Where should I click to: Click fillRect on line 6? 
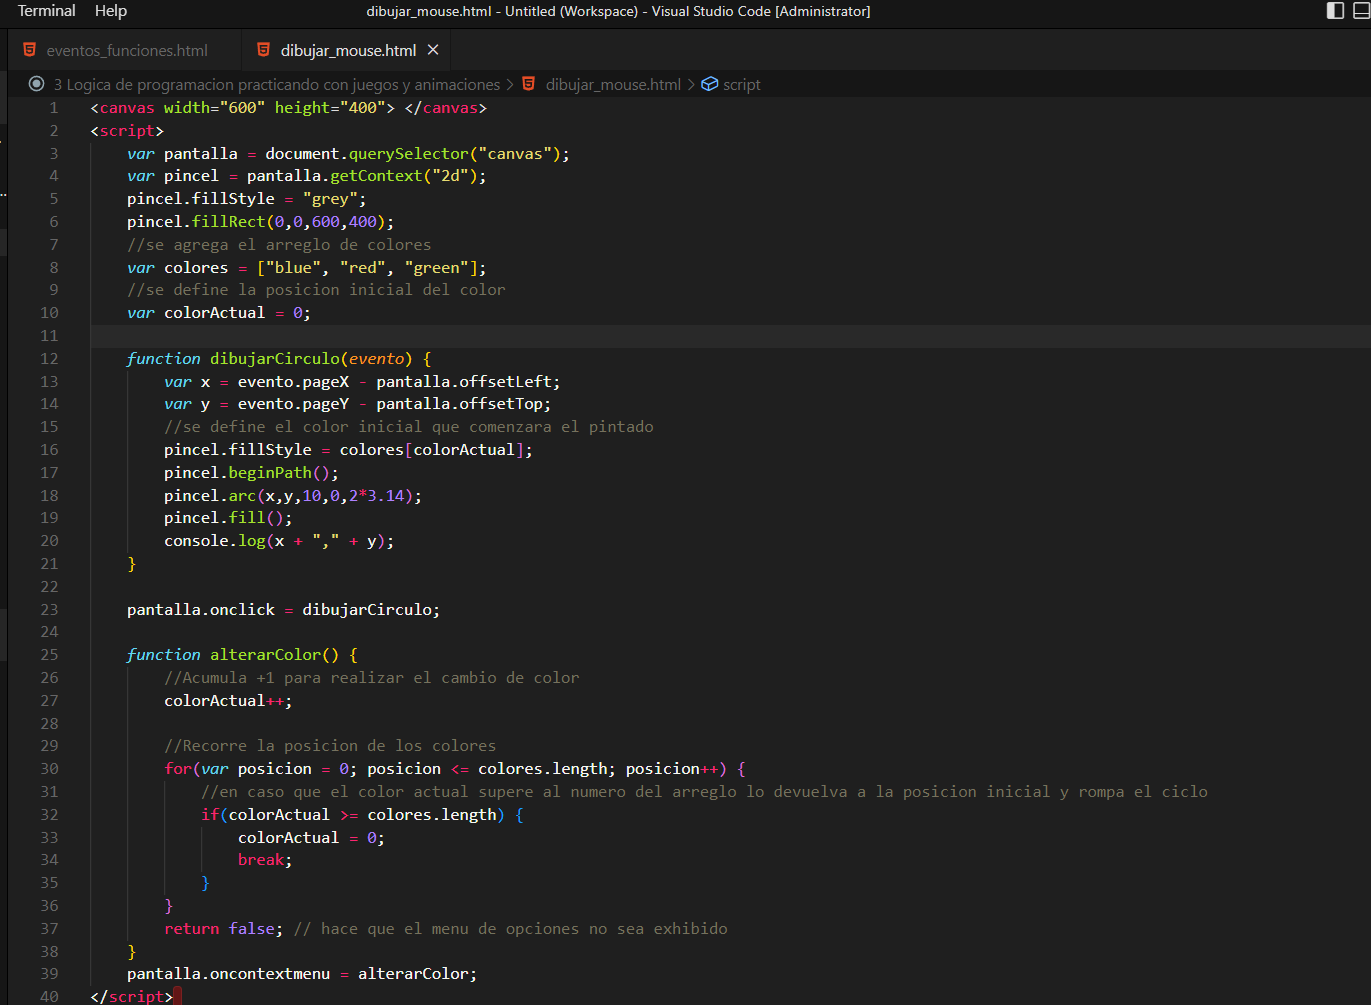229,222
